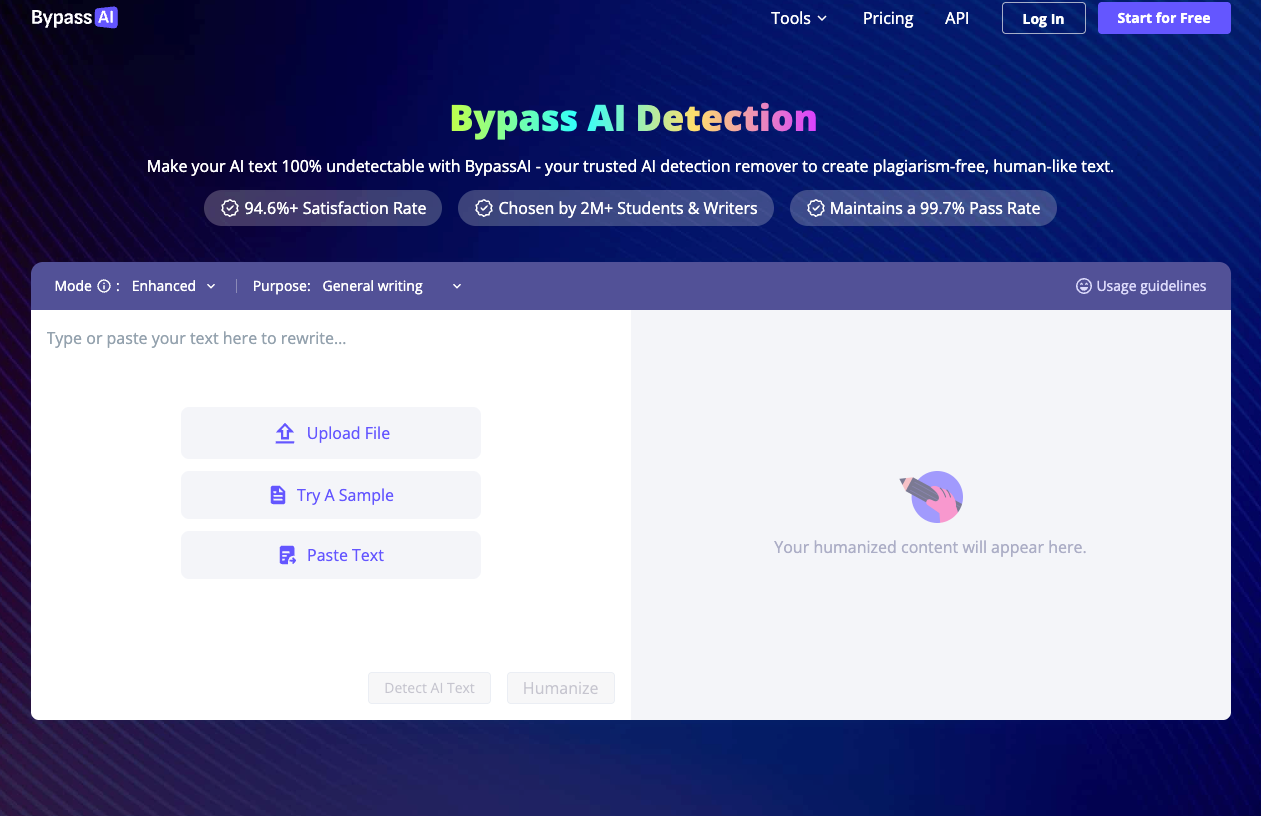Click the BypassAI logo
This screenshot has height=816, width=1261.
click(74, 17)
